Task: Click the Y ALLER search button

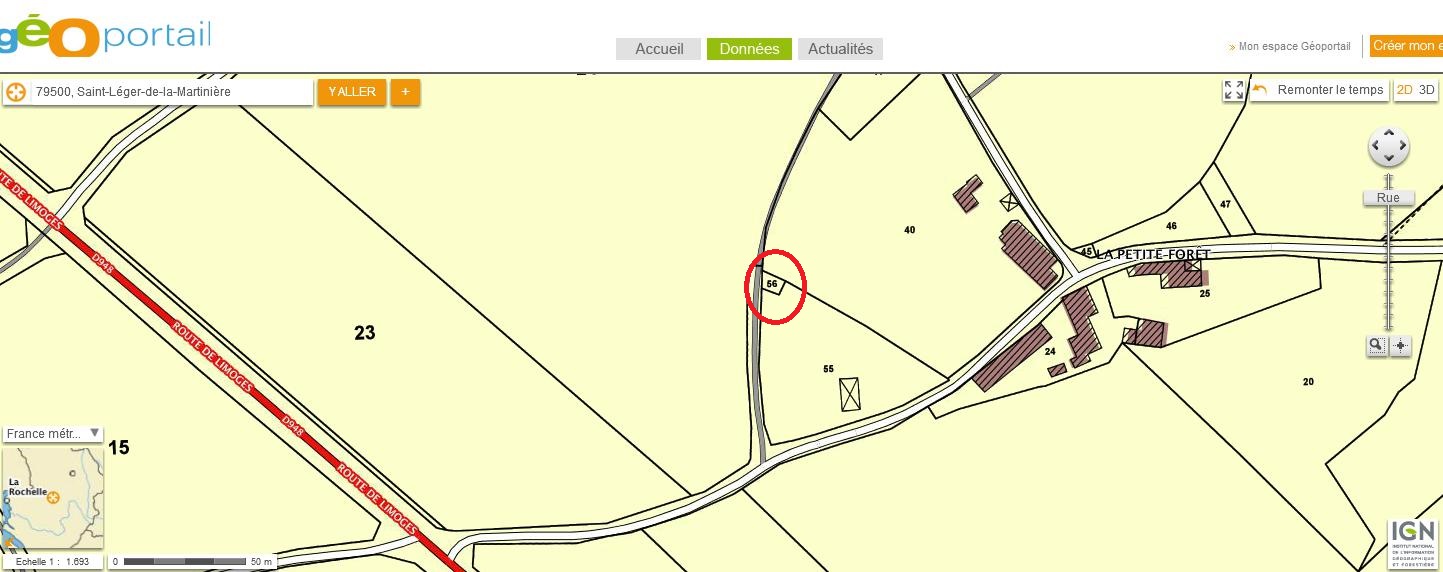Action: tap(352, 92)
